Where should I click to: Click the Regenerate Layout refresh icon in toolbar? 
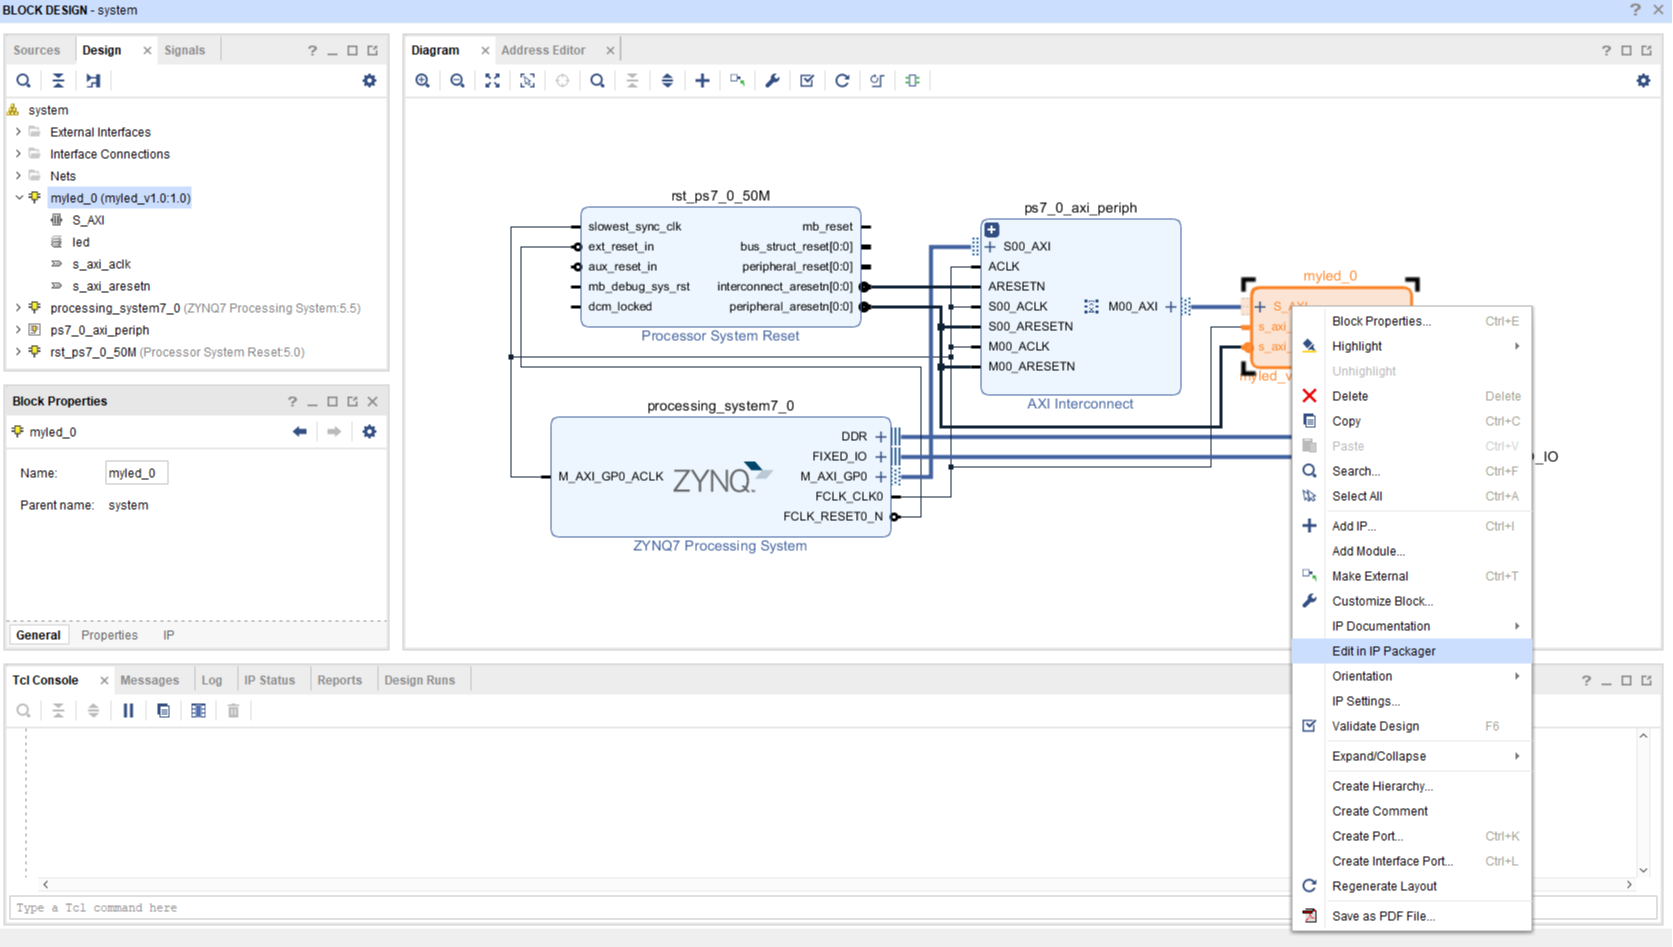[843, 81]
